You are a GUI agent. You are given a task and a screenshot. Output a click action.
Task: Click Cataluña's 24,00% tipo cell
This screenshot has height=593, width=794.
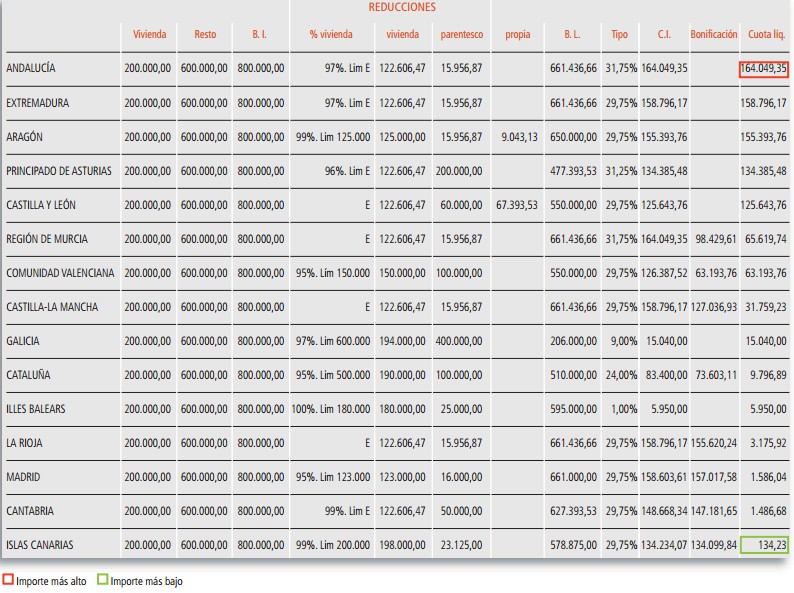click(621, 375)
